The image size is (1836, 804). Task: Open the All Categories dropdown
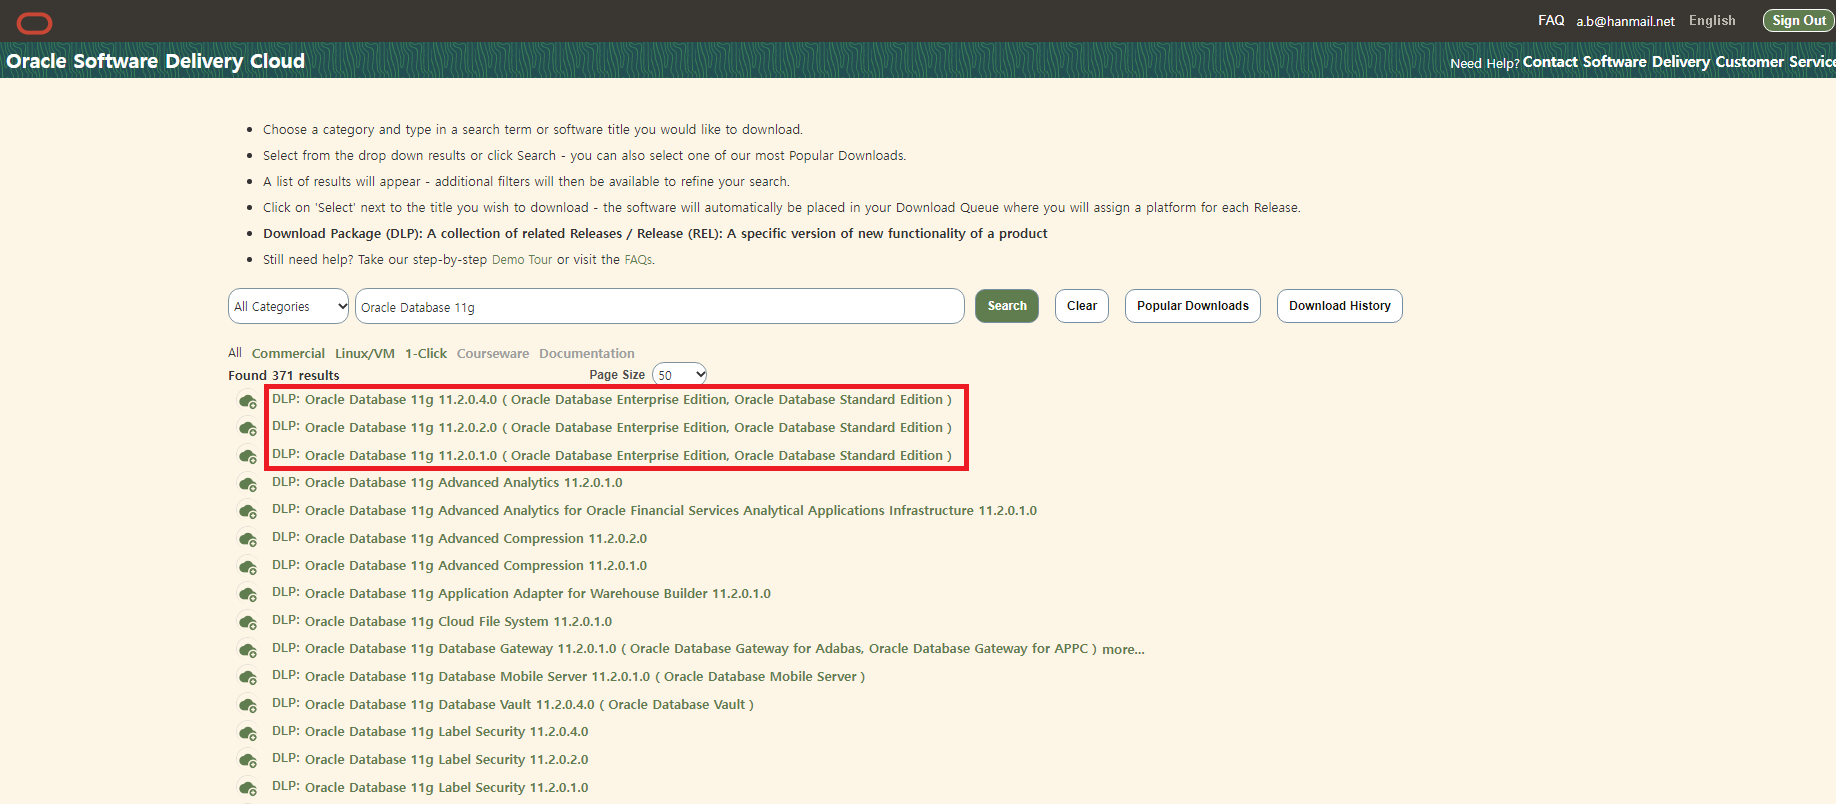[289, 306]
